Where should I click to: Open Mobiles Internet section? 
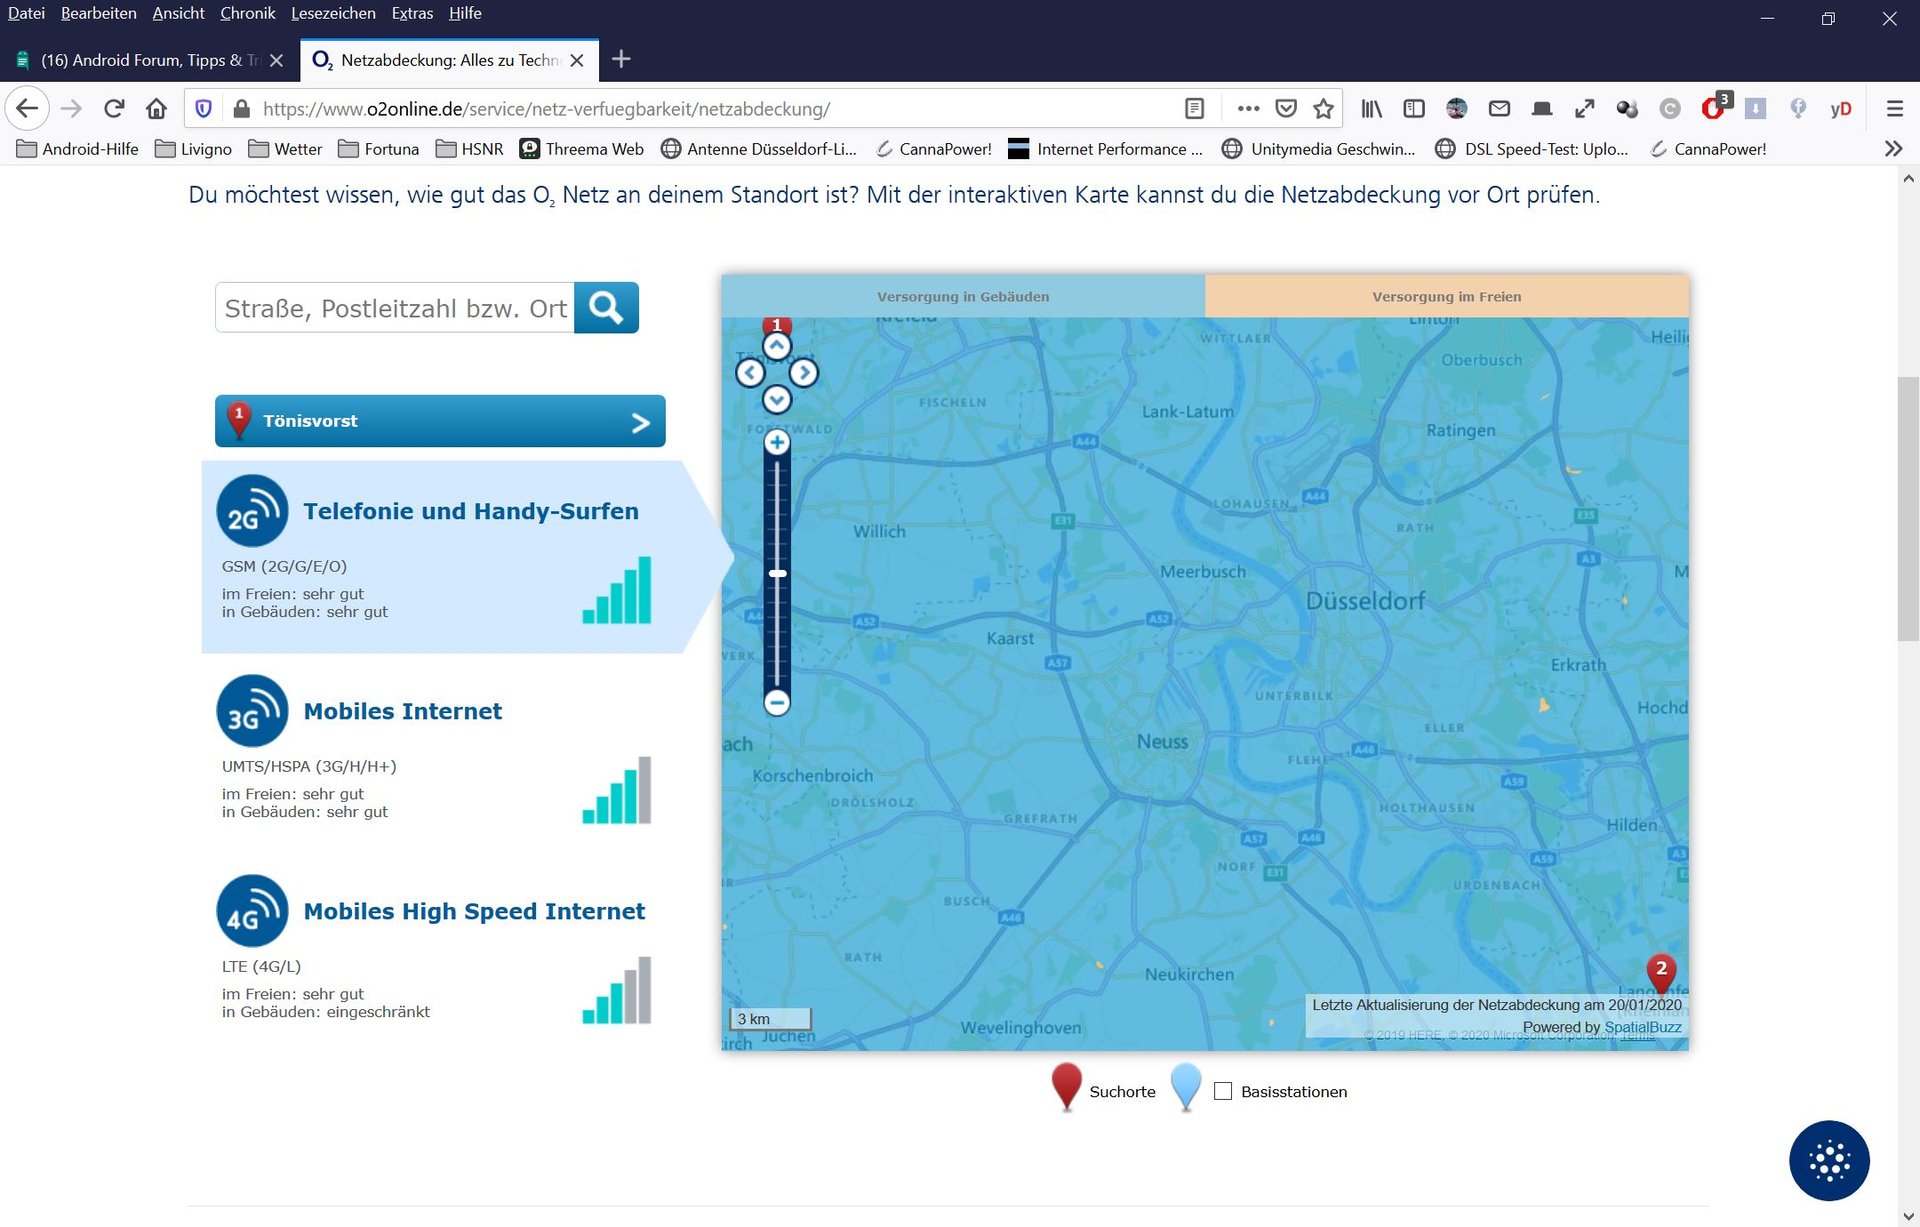(x=402, y=711)
